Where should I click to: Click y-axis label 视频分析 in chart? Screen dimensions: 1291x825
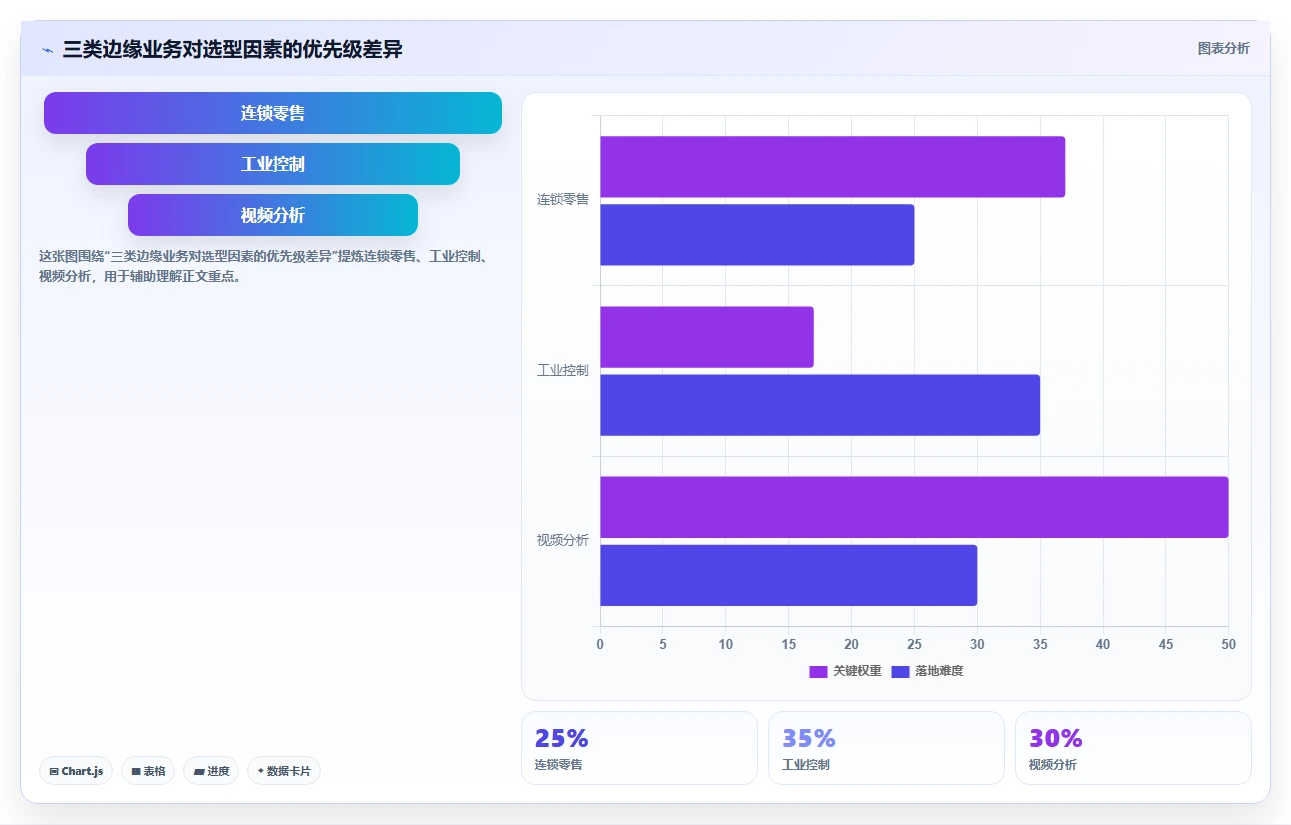click(x=563, y=540)
